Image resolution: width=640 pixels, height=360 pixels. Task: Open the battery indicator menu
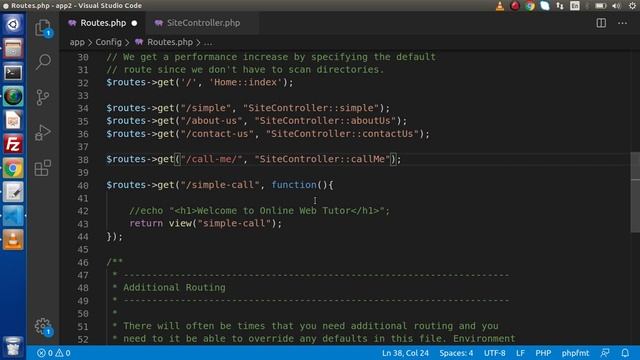point(600,6)
